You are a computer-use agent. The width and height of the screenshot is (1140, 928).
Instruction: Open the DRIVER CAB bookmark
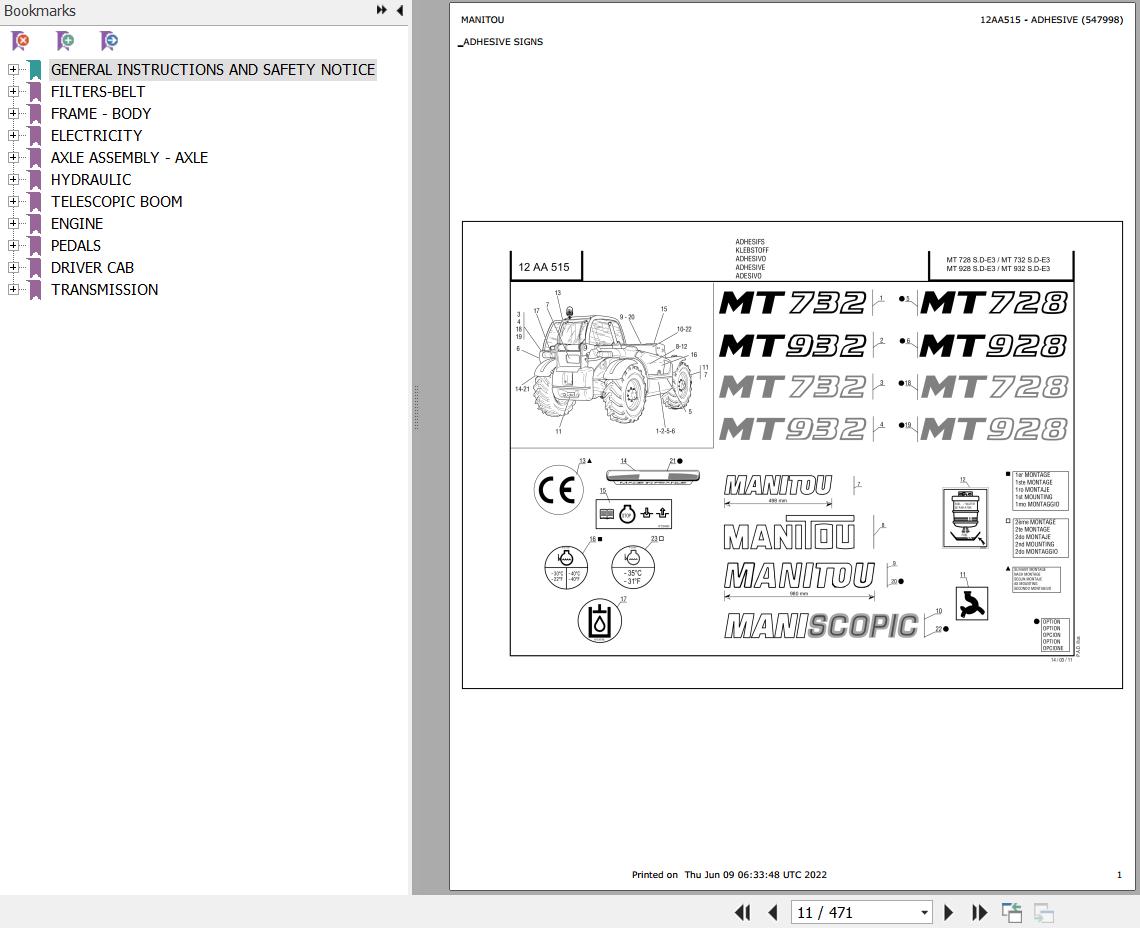click(x=92, y=268)
